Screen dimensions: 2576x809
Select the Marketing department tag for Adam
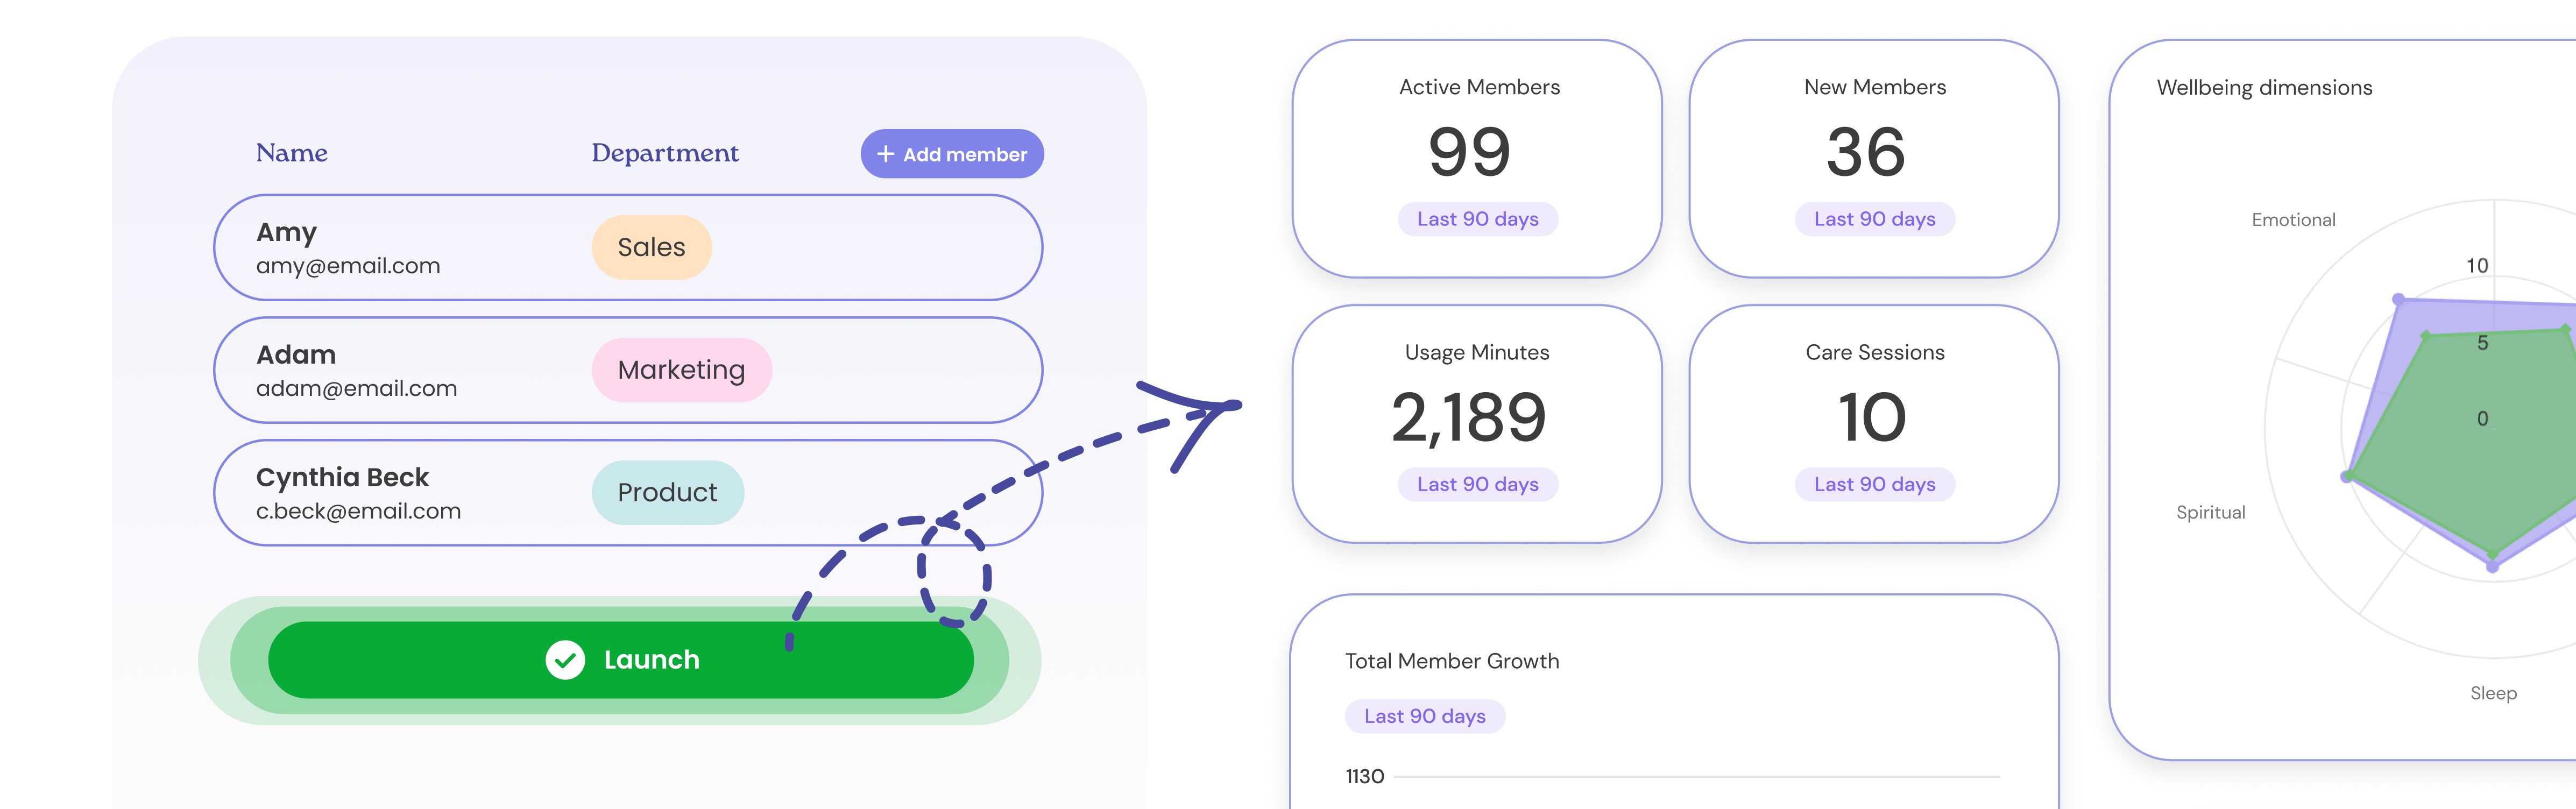[681, 370]
